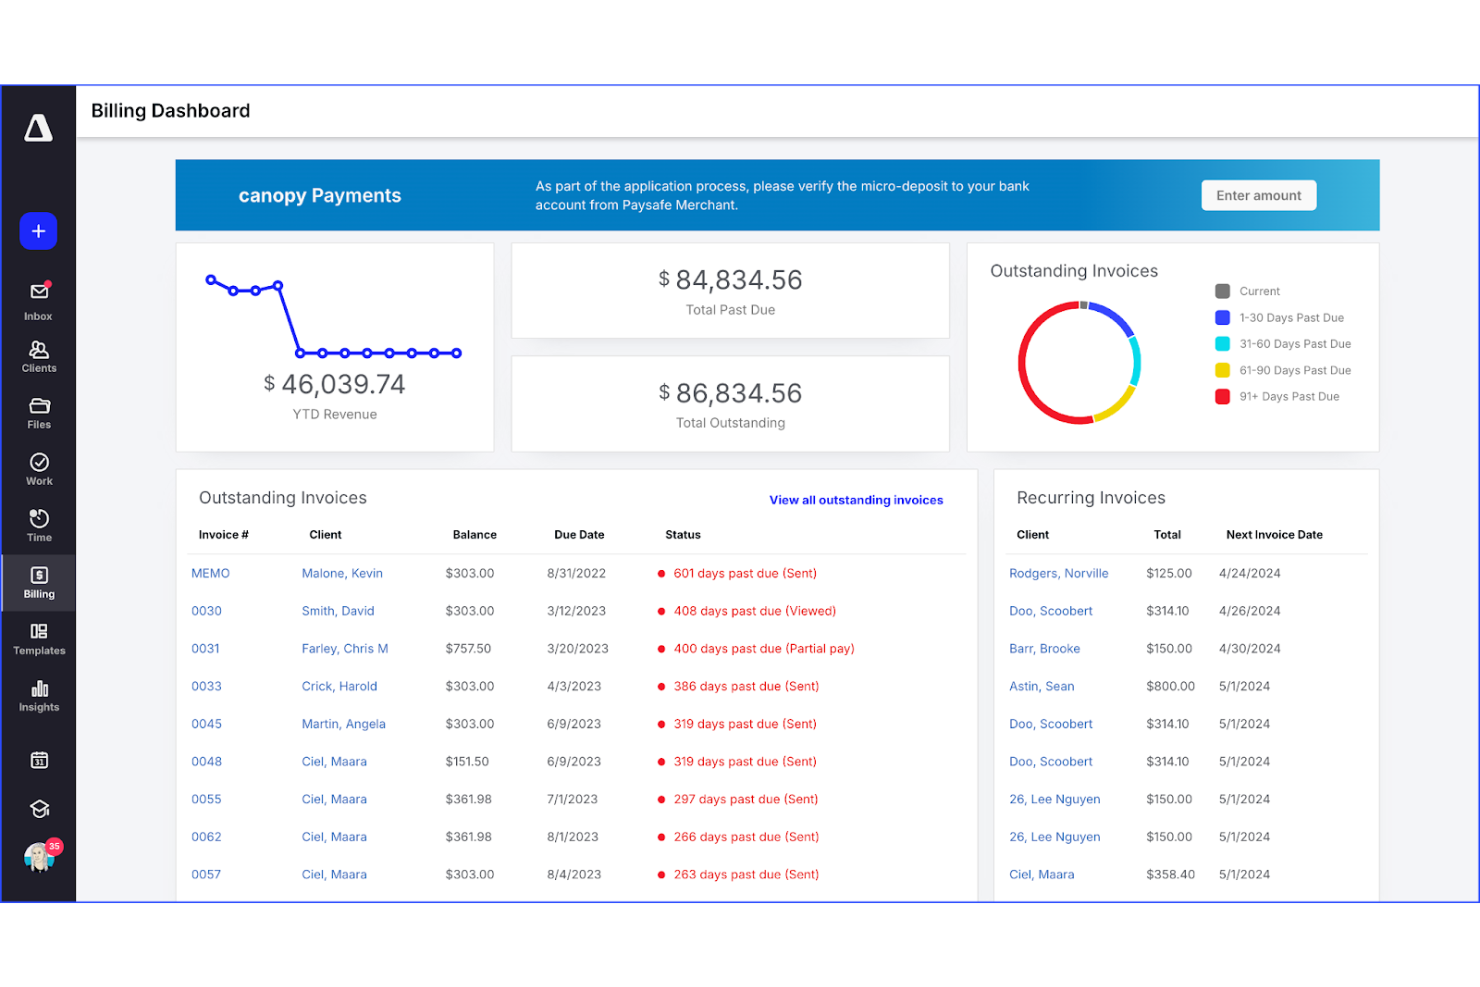1480x987 pixels.
Task: Open Doo, Scoobert with 4/26/2024 date
Action: point(1050,611)
